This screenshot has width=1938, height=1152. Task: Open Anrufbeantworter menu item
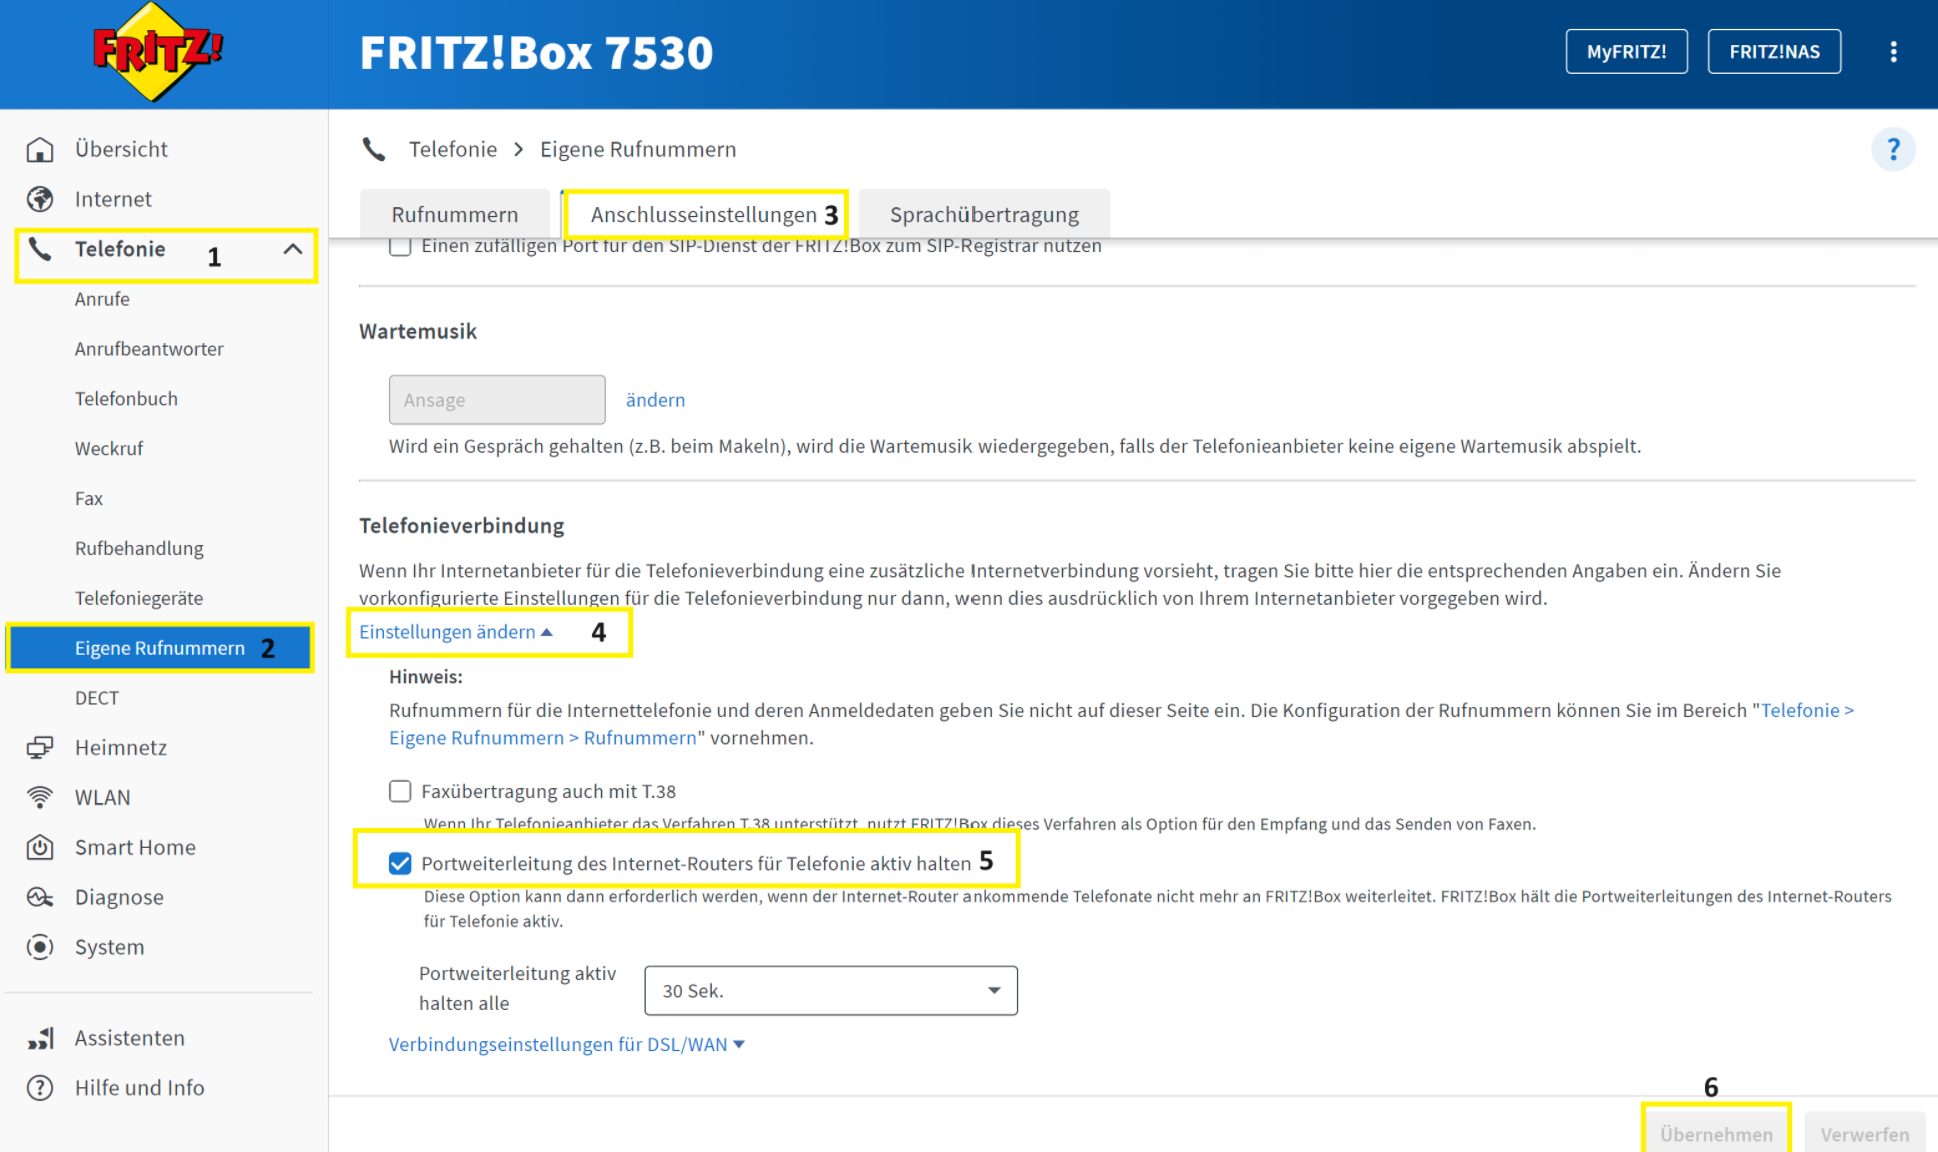[149, 349]
